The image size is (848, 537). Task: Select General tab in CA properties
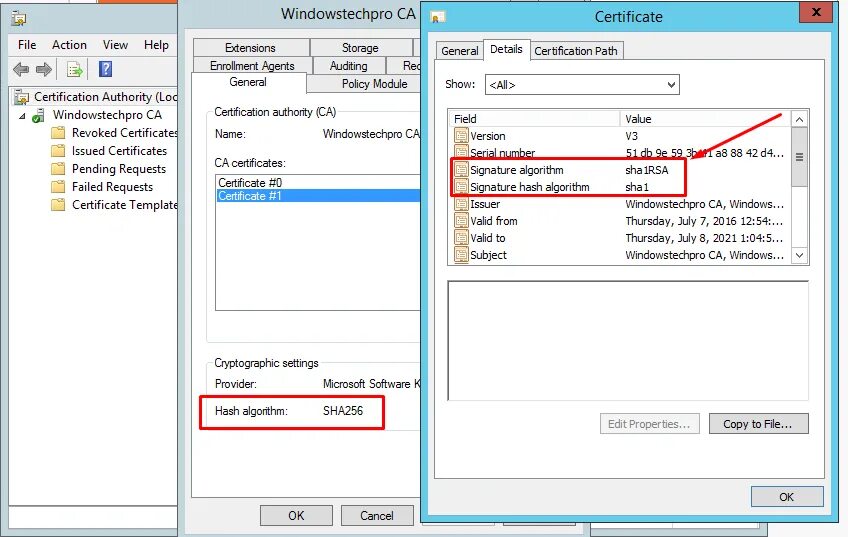coord(248,82)
